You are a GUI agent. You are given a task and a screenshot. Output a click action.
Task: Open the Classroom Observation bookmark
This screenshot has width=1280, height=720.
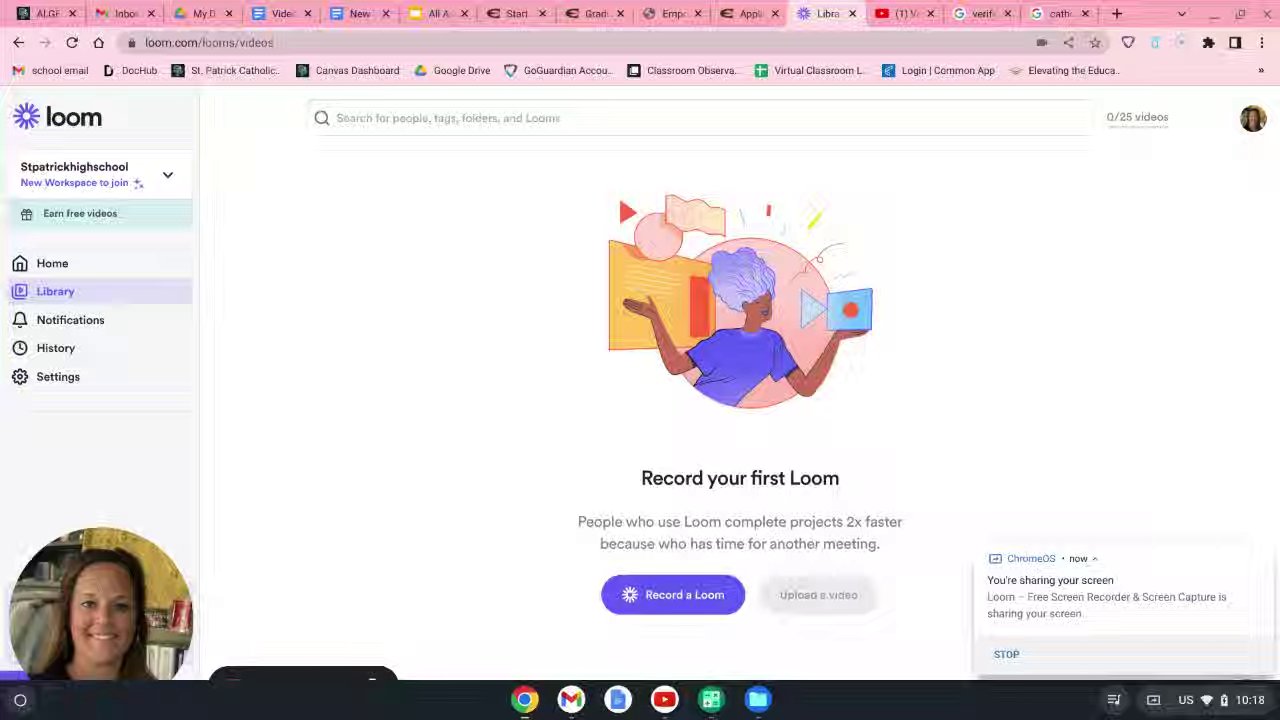click(683, 71)
